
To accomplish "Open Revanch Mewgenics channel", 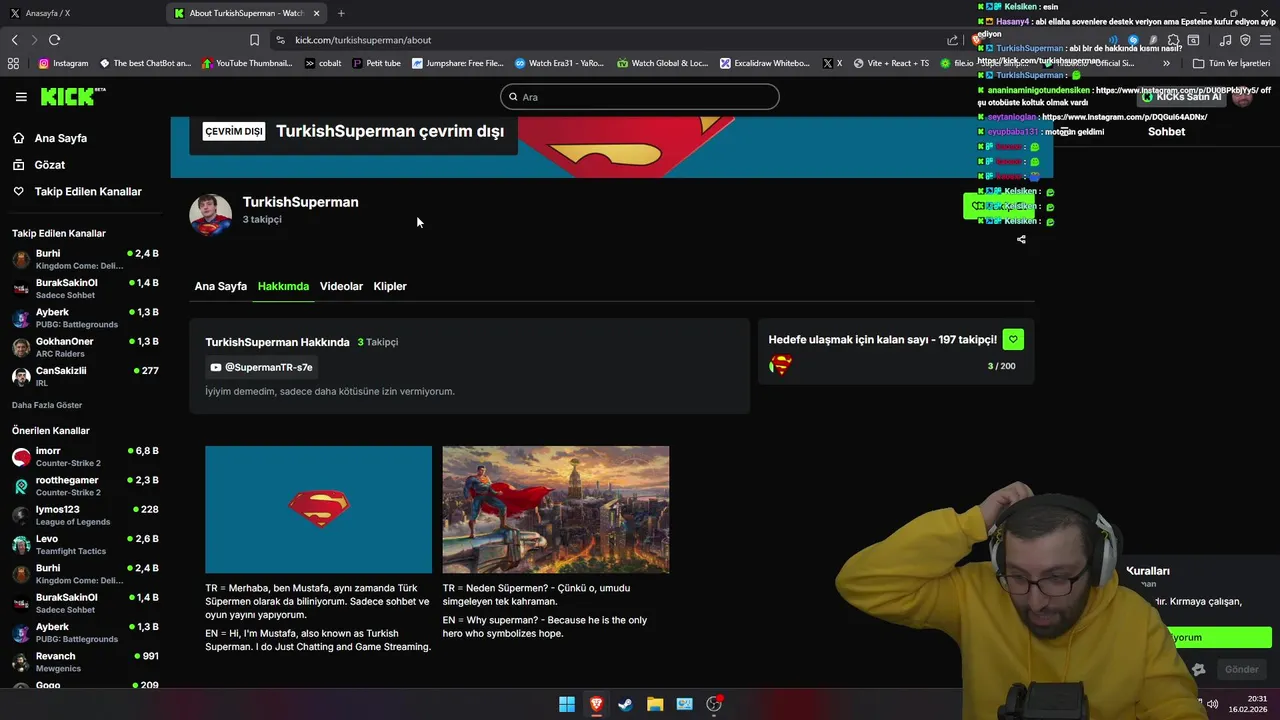I will (85, 662).
